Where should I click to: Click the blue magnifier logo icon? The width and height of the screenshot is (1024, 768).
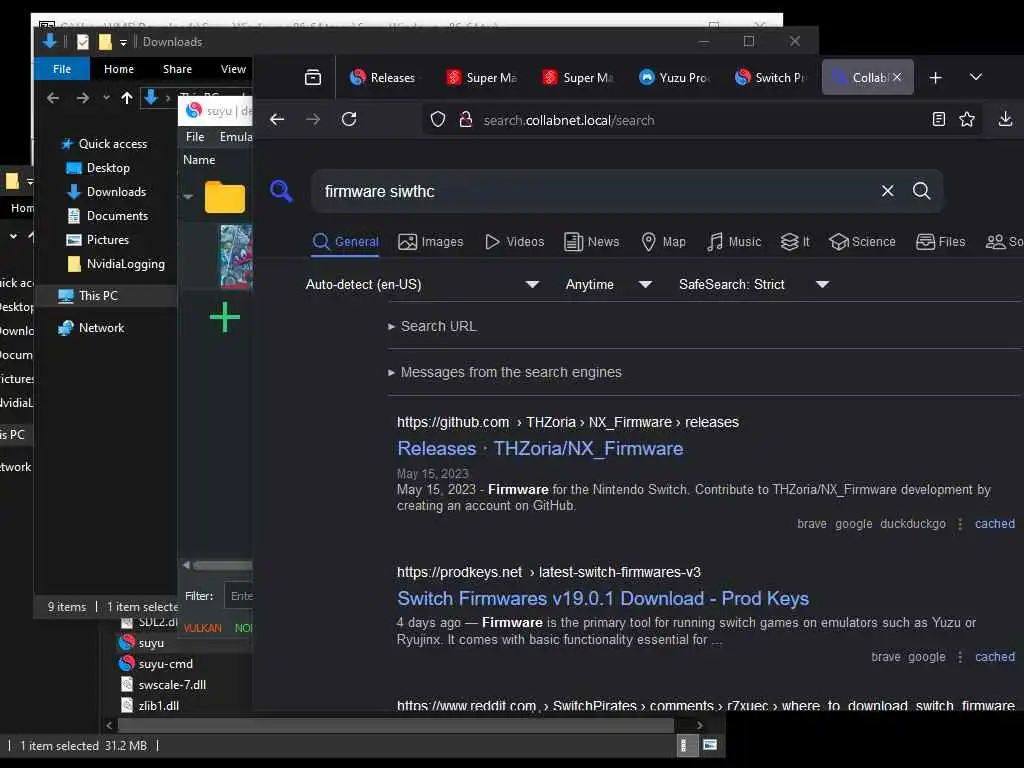[281, 191]
